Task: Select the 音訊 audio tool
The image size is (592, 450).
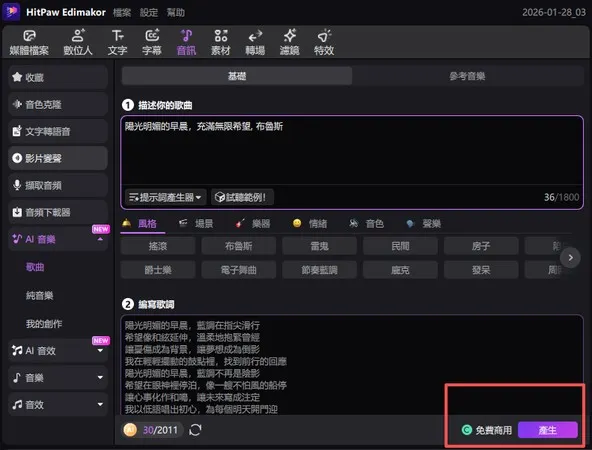Action: tap(186, 43)
